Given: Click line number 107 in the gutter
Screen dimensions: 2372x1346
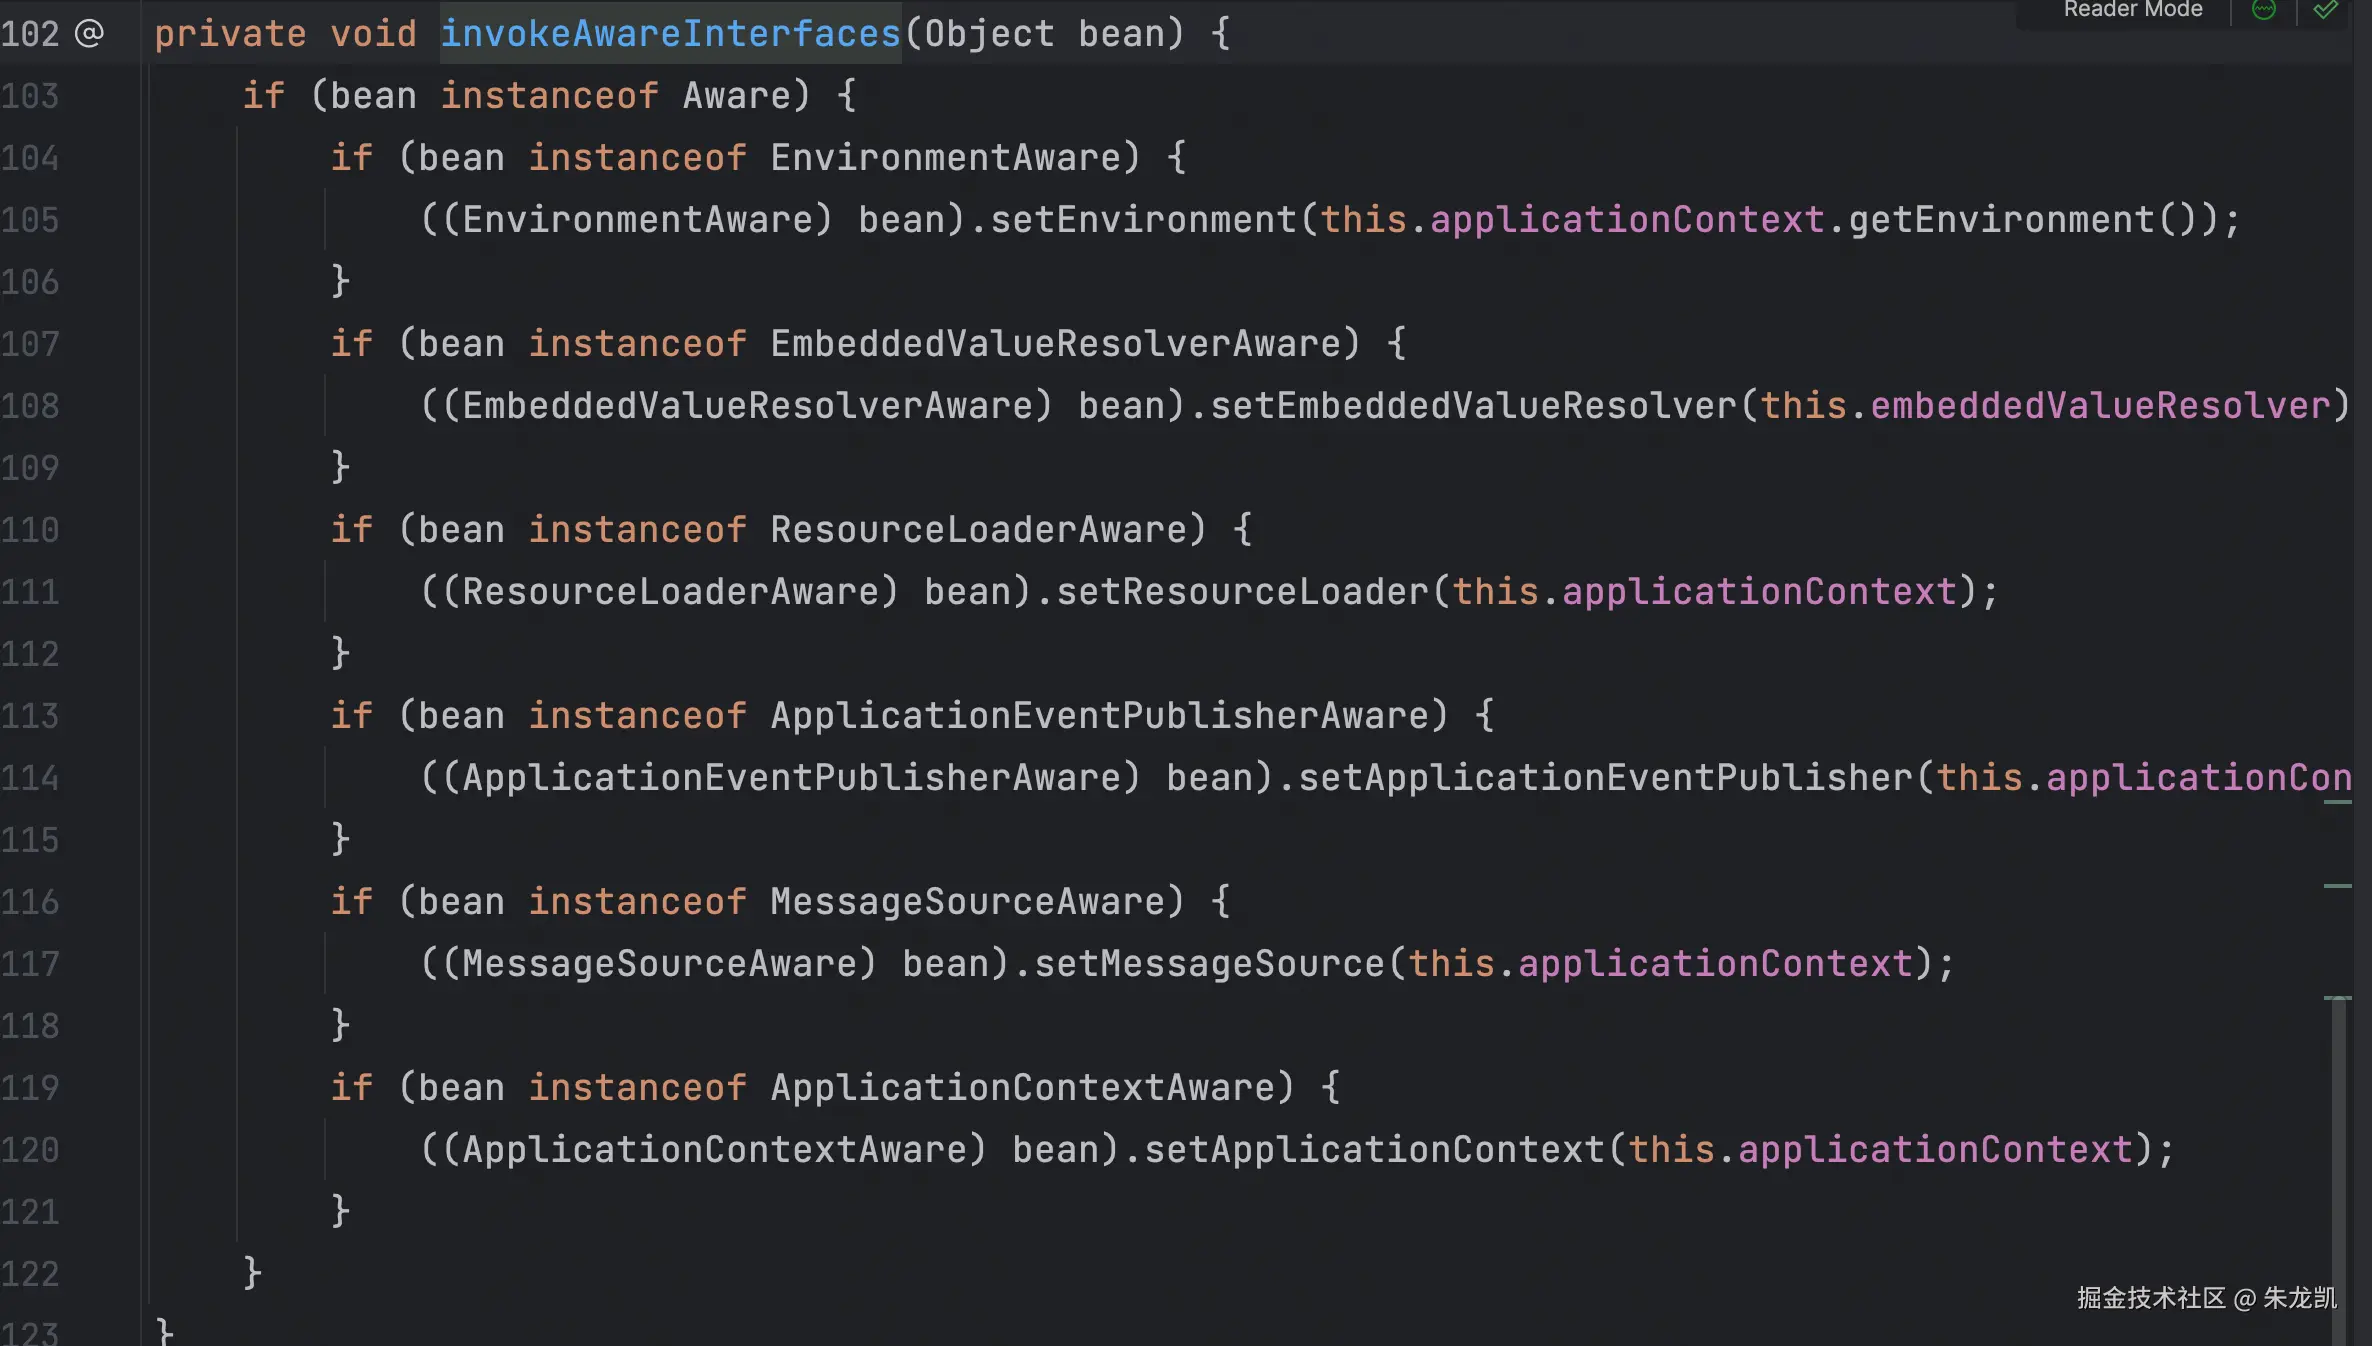Looking at the screenshot, I should click(30, 344).
